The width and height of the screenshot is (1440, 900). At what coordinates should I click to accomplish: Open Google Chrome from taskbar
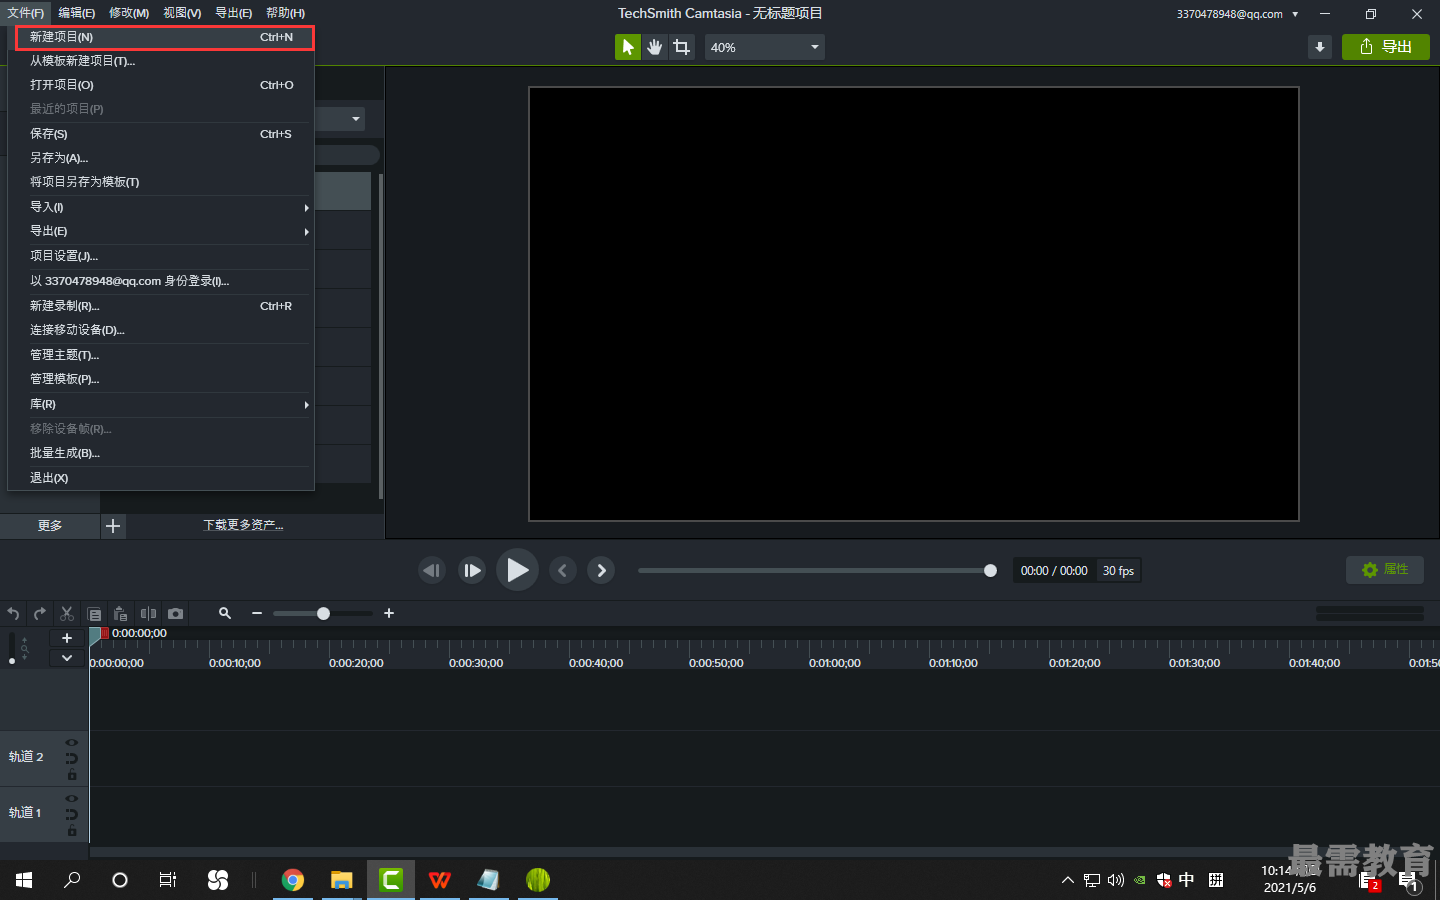[293, 880]
